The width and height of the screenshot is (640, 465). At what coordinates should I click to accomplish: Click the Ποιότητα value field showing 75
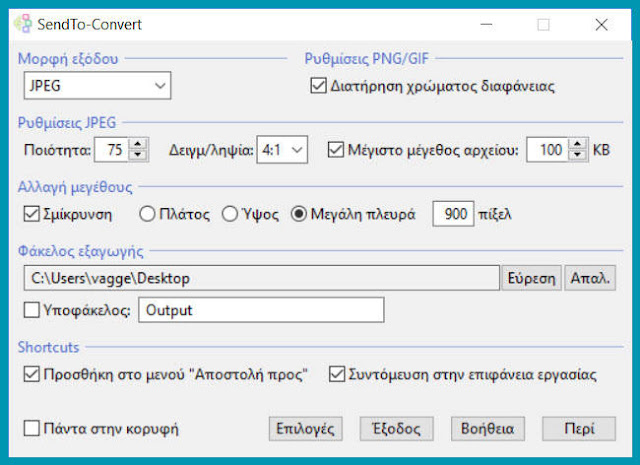[111, 150]
